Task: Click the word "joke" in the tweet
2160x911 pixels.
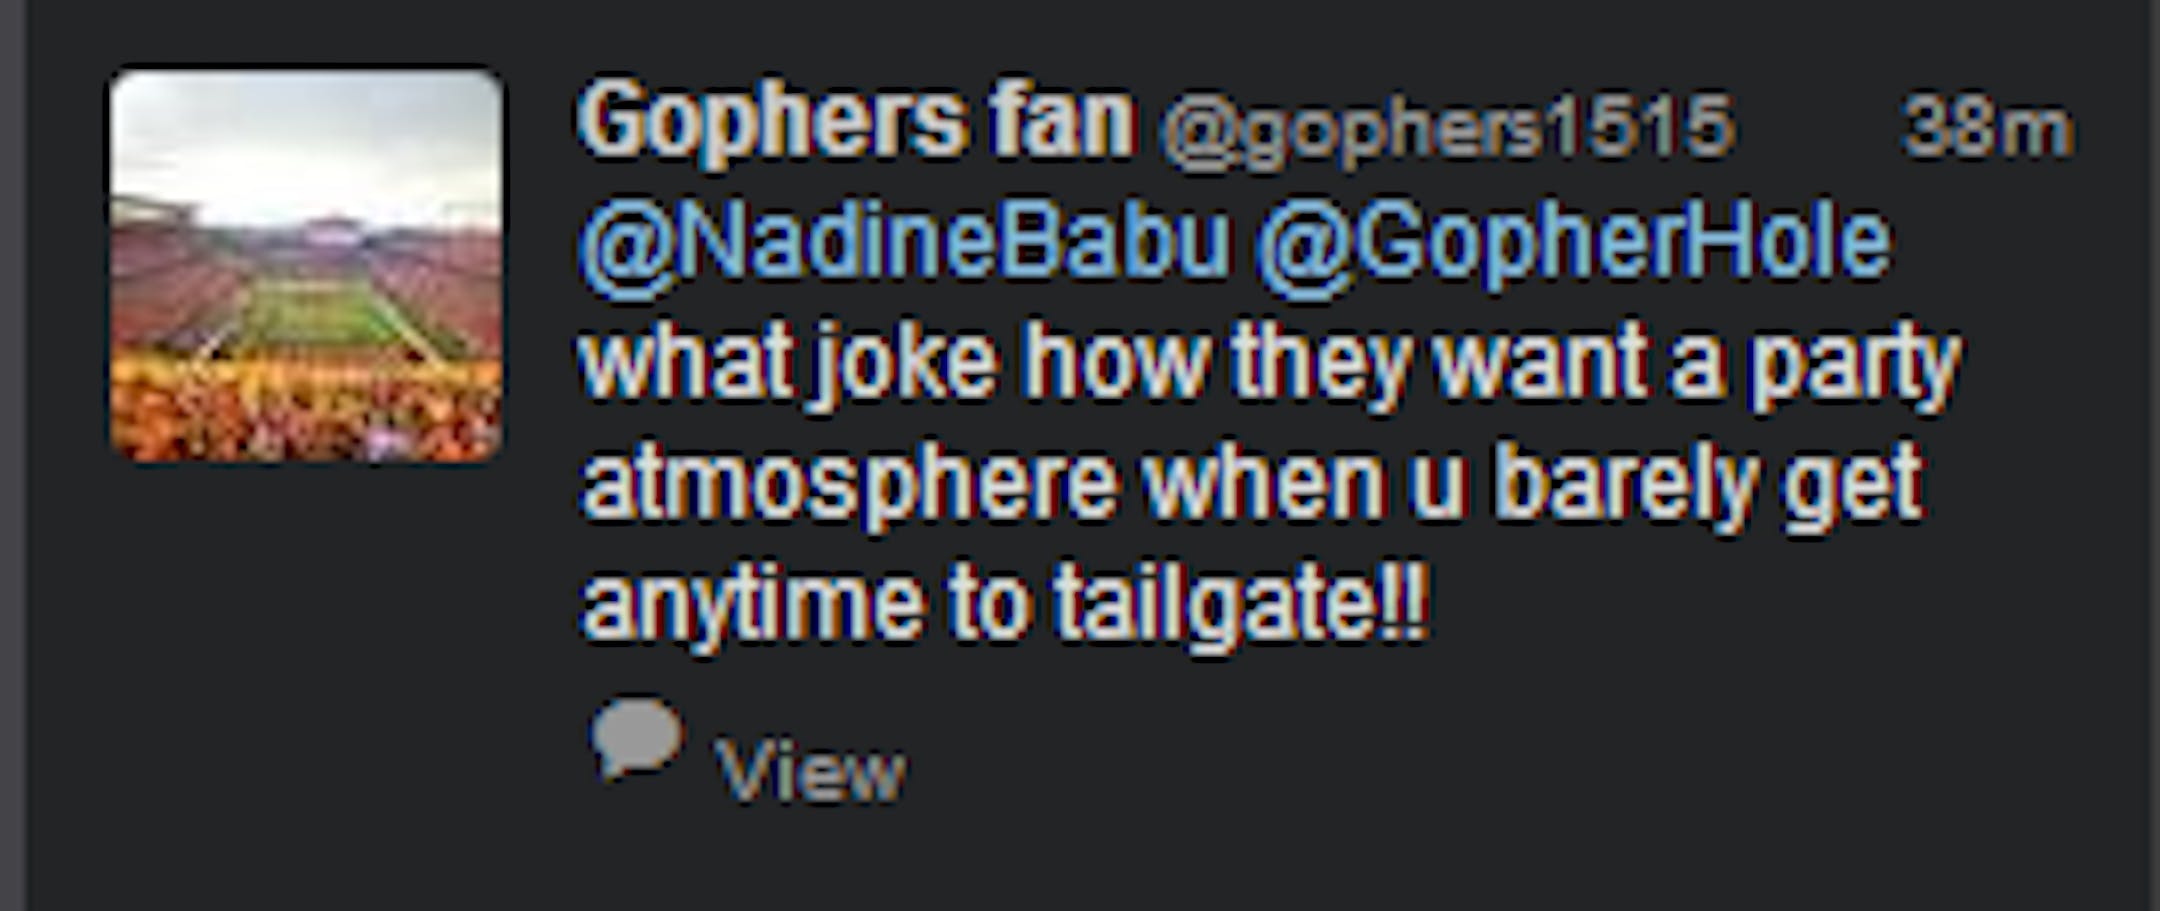Action: point(905,364)
